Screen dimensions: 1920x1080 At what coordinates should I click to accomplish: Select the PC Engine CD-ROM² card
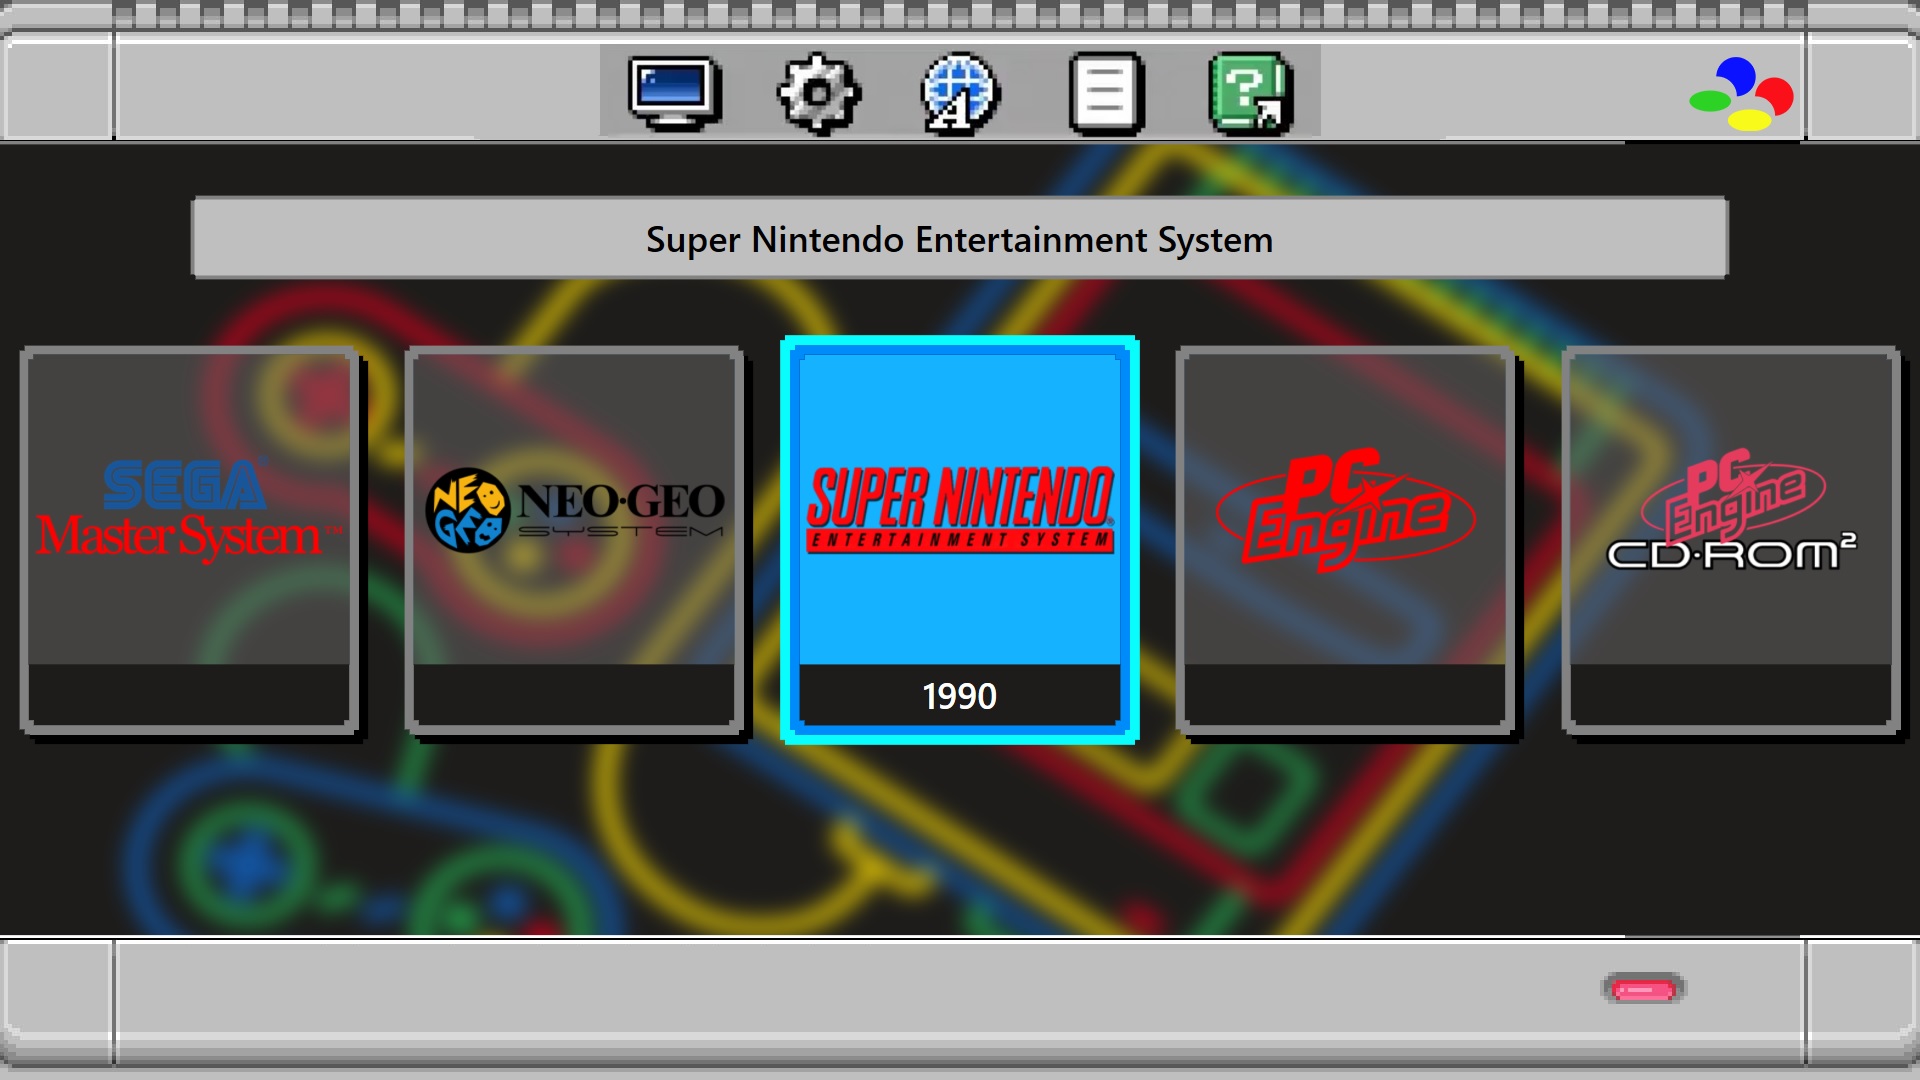click(x=1731, y=540)
